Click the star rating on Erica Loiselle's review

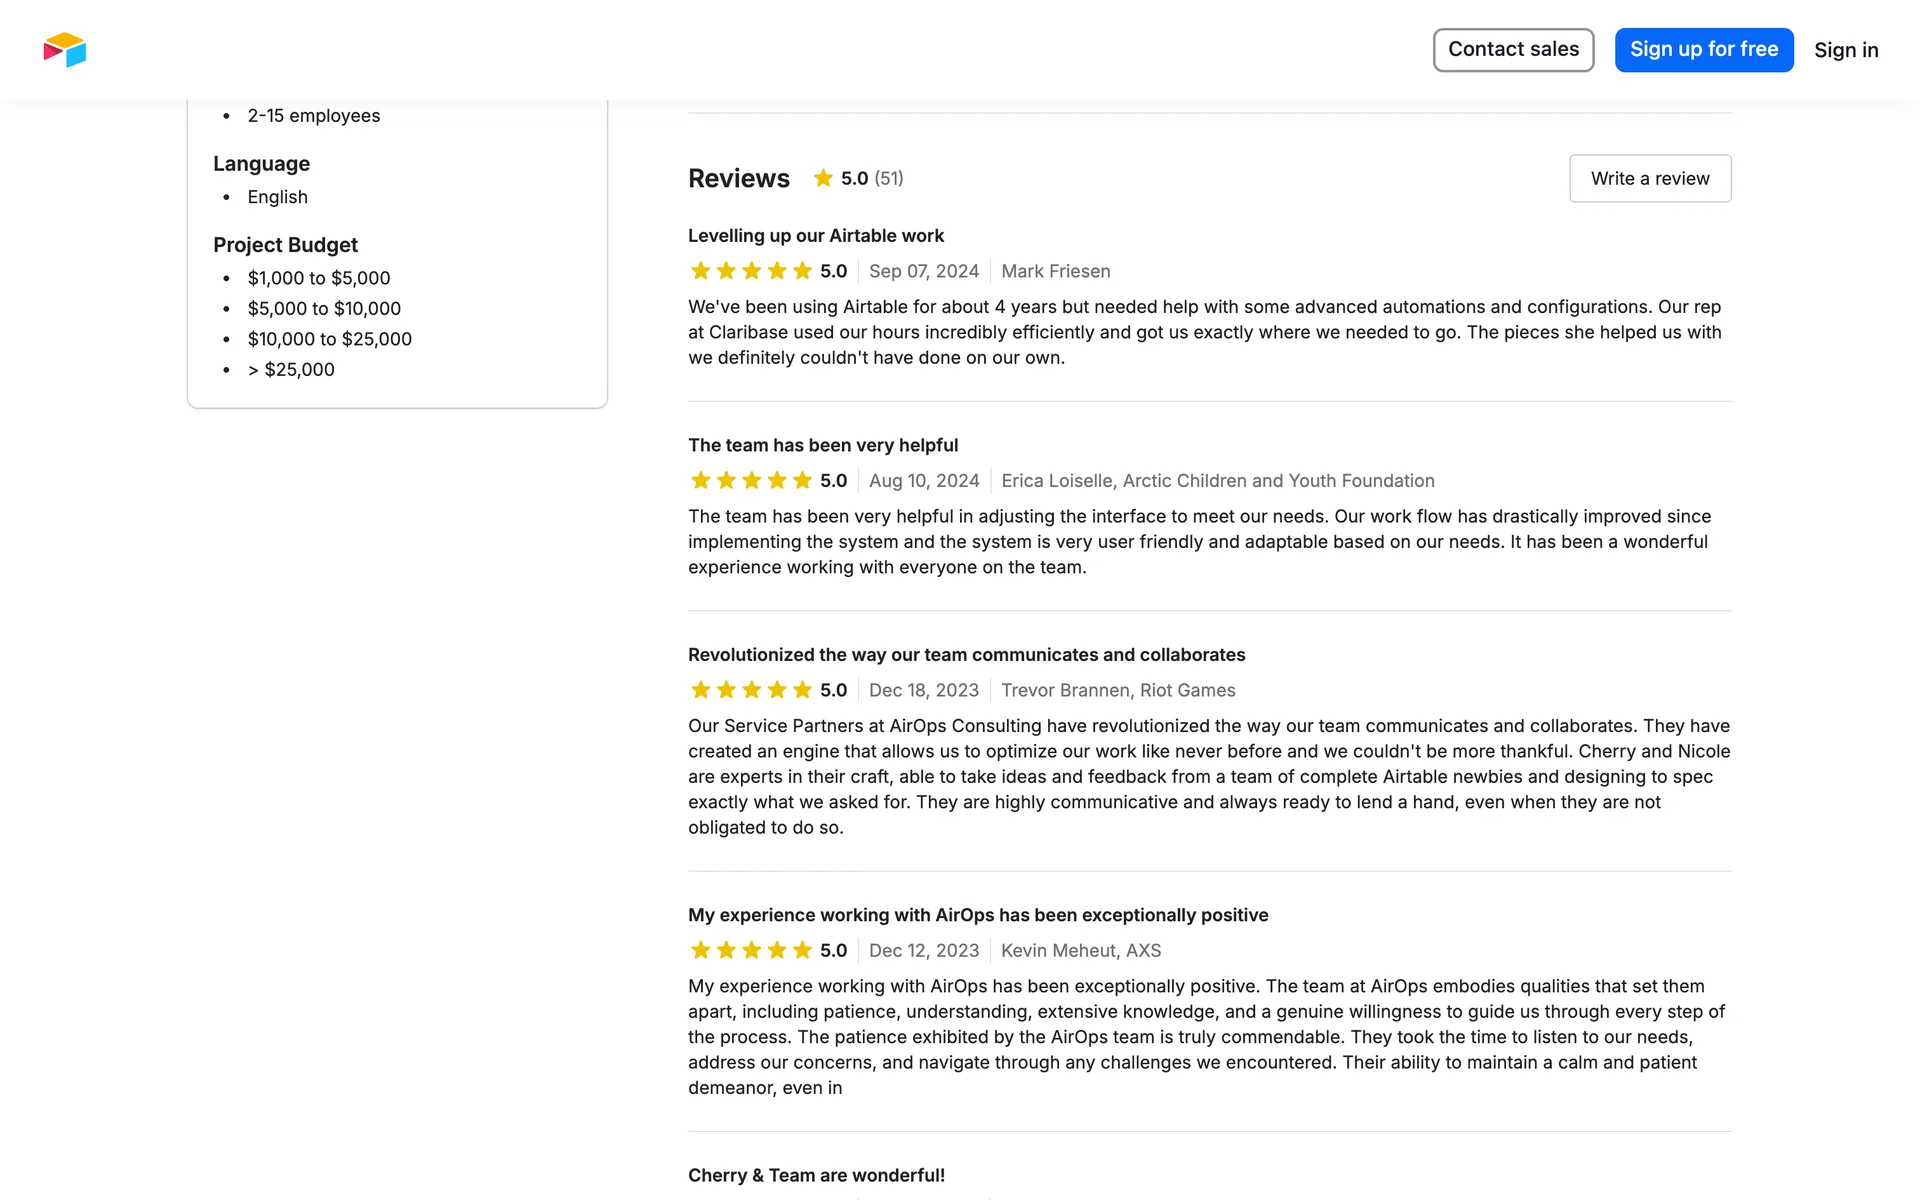click(751, 481)
